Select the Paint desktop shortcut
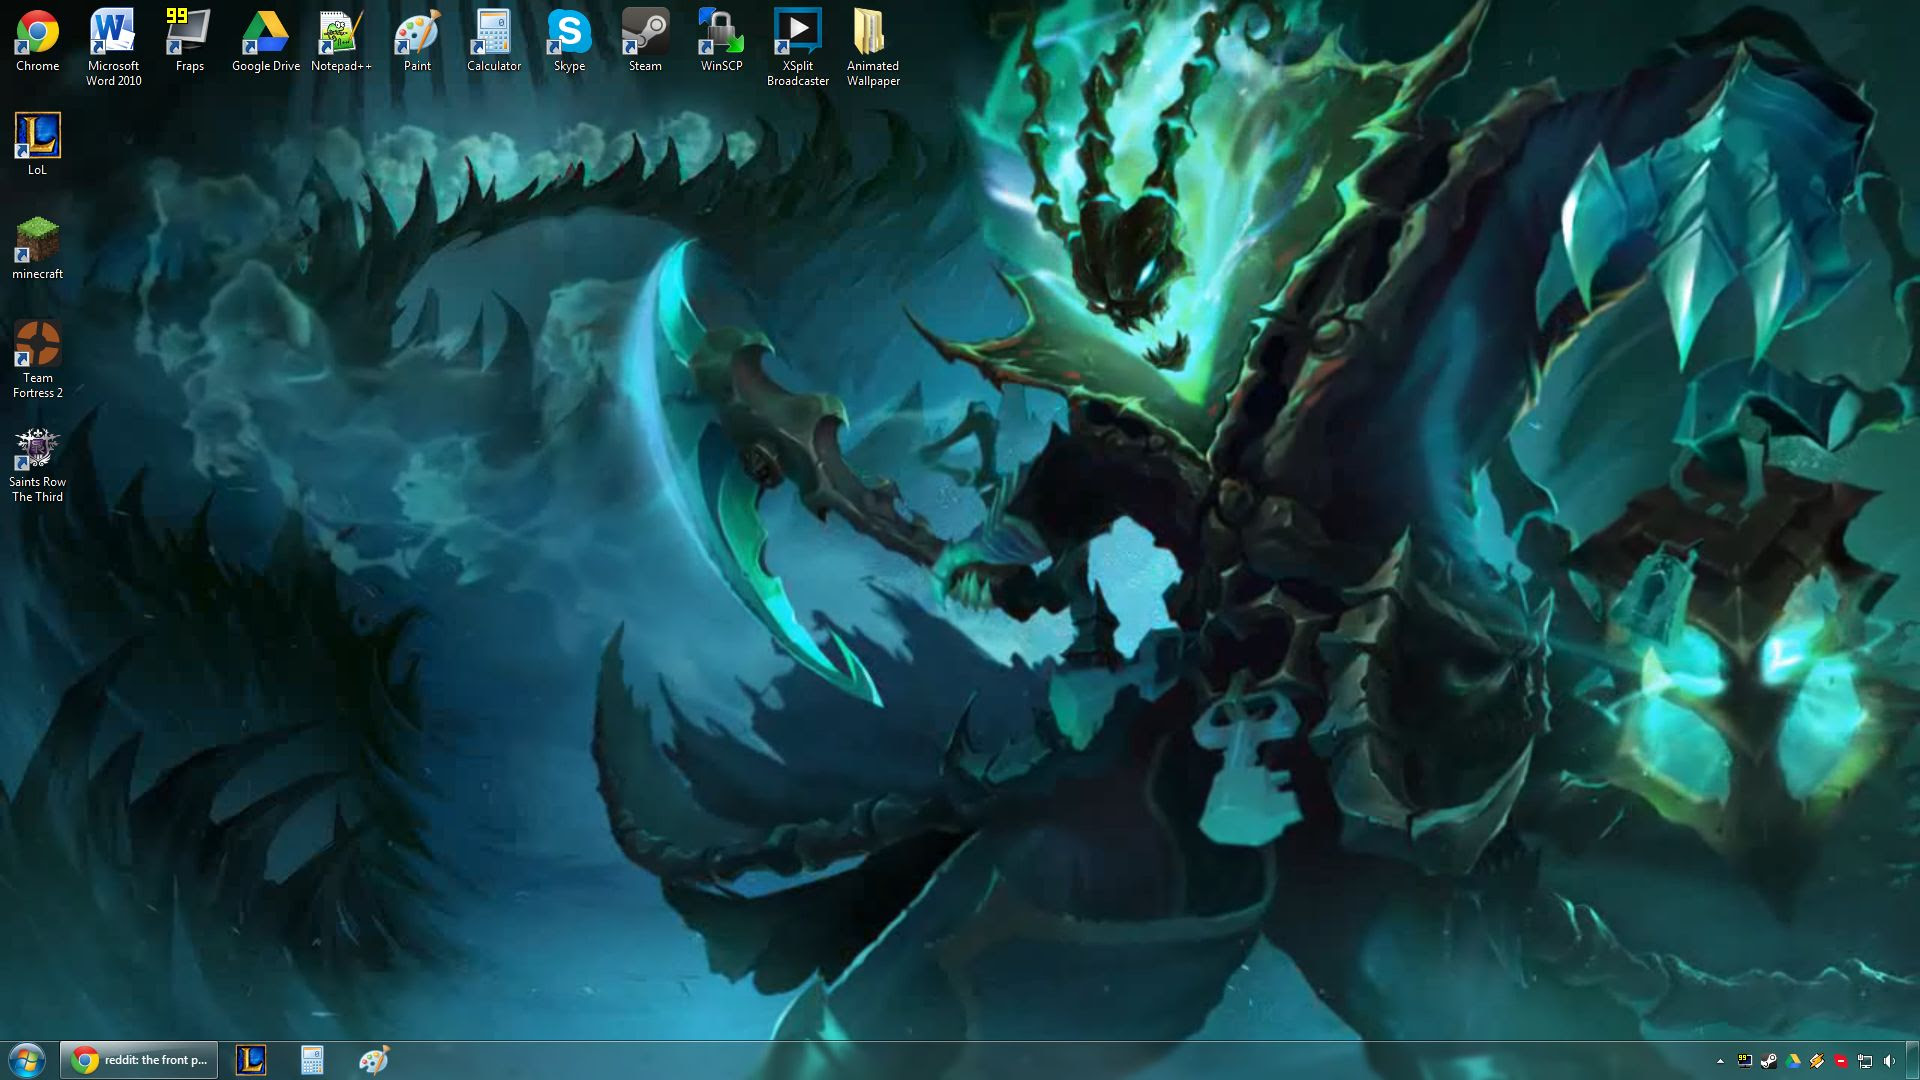The image size is (1920, 1080). [417, 42]
